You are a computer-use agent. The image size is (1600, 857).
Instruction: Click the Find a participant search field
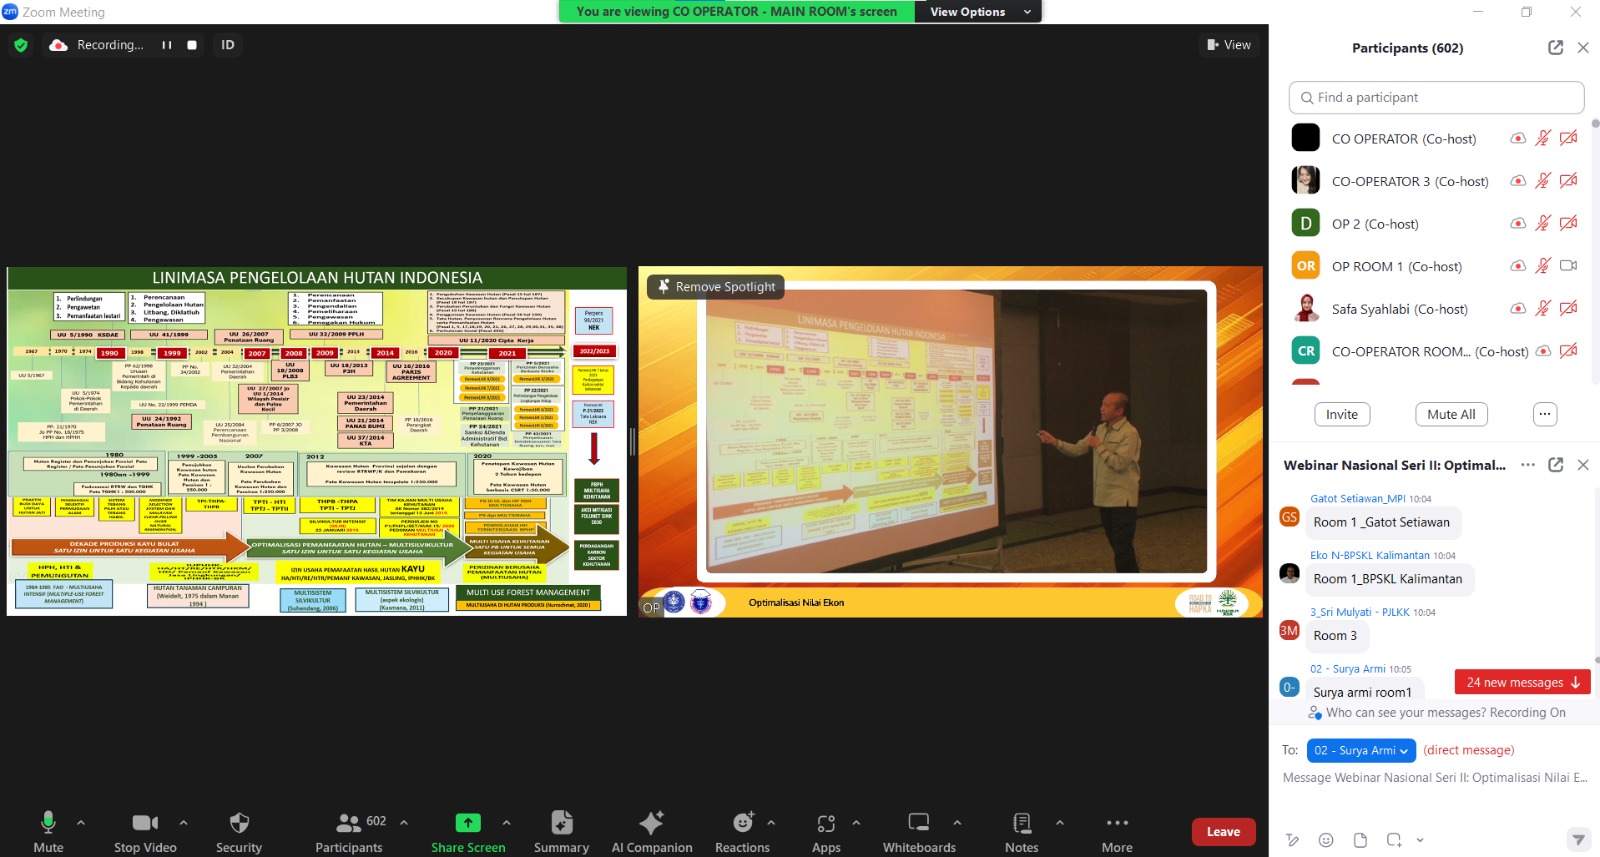pos(1436,98)
